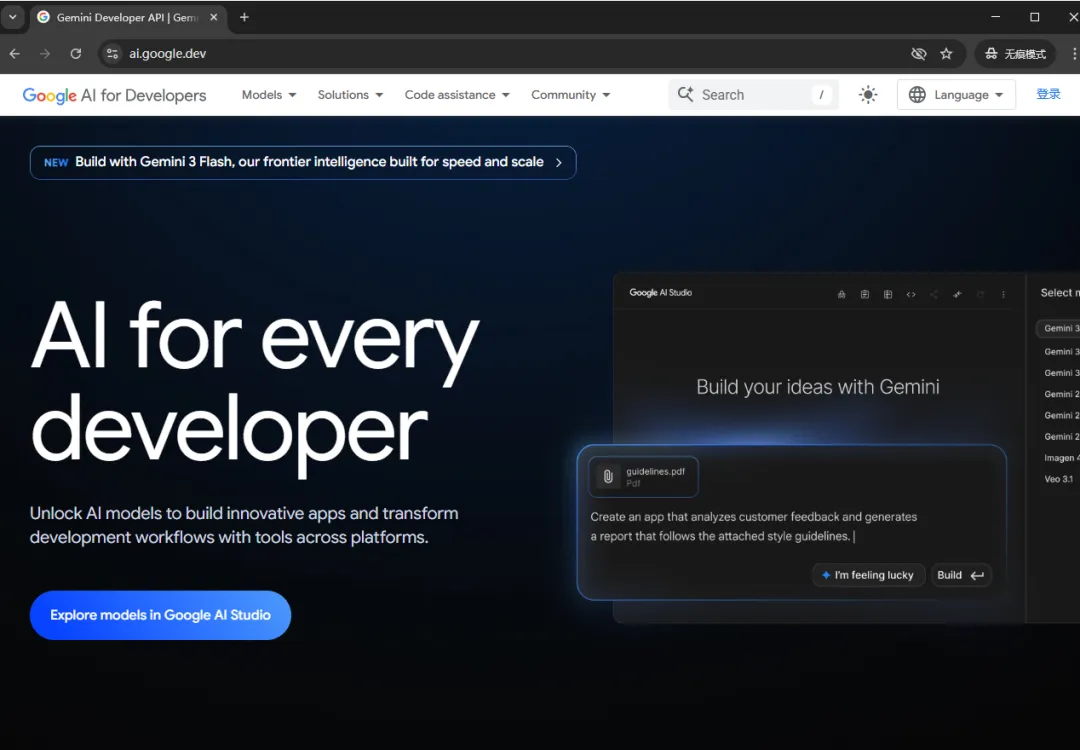The image size is (1080, 750).
Task: Click the prompt text about customer feedback
Action: (754, 526)
